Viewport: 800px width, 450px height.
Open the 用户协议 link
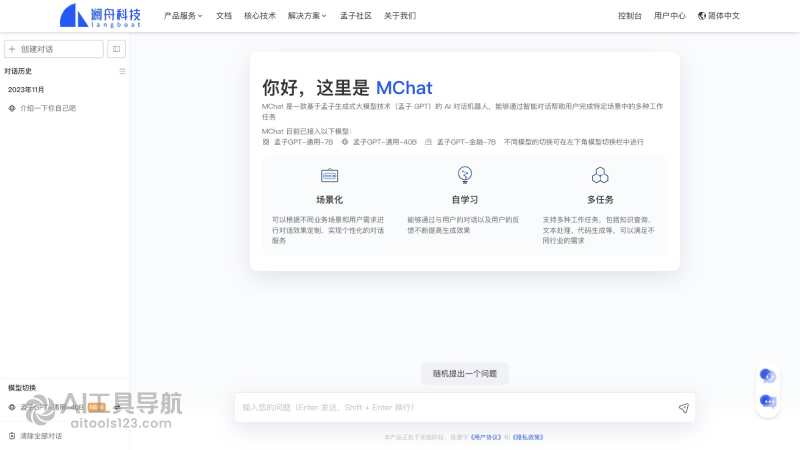[486, 437]
